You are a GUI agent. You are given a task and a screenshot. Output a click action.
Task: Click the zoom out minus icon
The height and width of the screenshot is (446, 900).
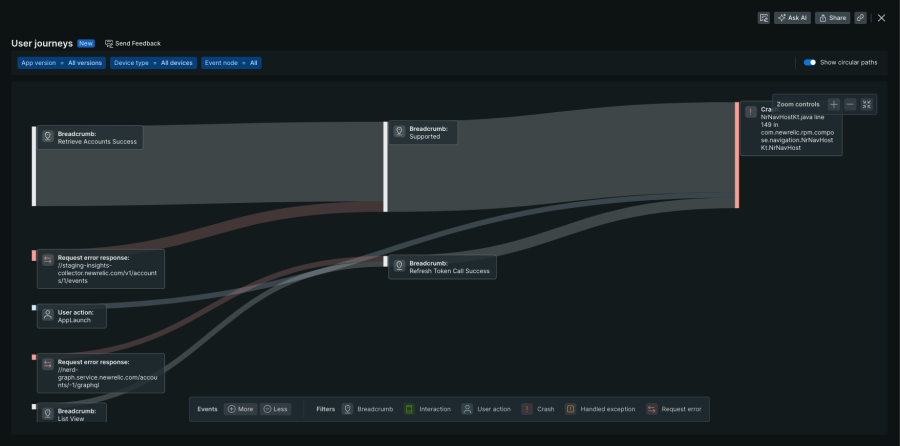pos(850,104)
